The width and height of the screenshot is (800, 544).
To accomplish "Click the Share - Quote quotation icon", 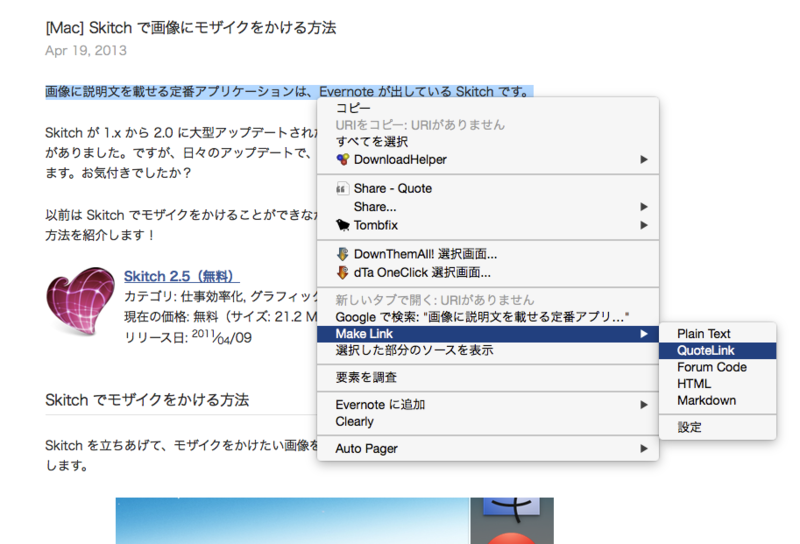I will (342, 189).
